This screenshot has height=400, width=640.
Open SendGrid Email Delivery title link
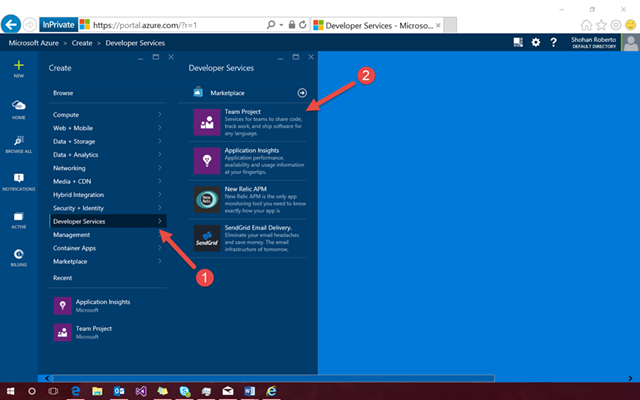point(258,228)
